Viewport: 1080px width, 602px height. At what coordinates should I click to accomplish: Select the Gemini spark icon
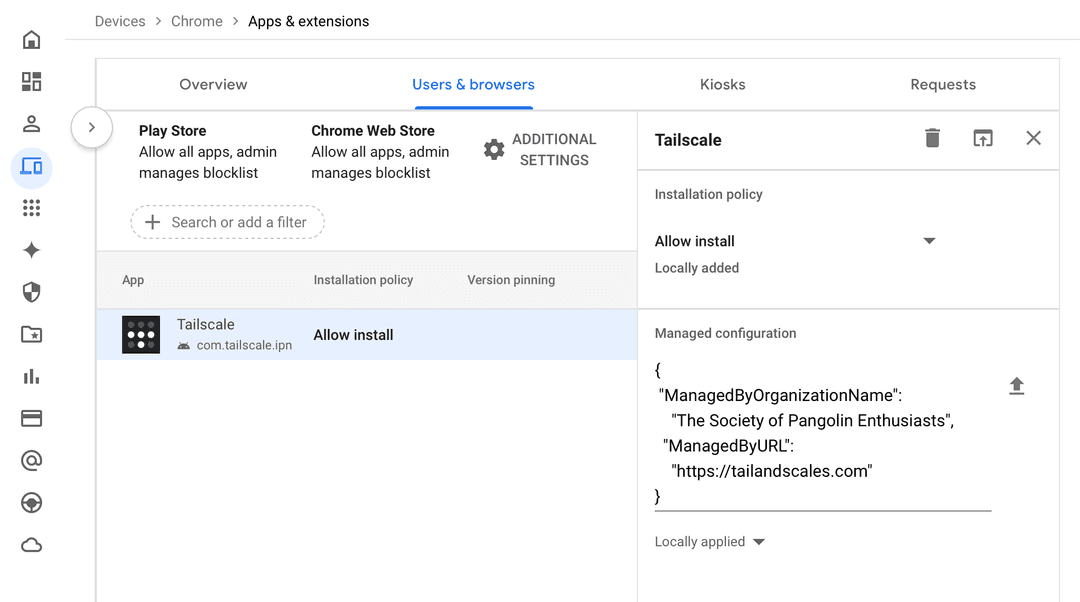point(31,250)
